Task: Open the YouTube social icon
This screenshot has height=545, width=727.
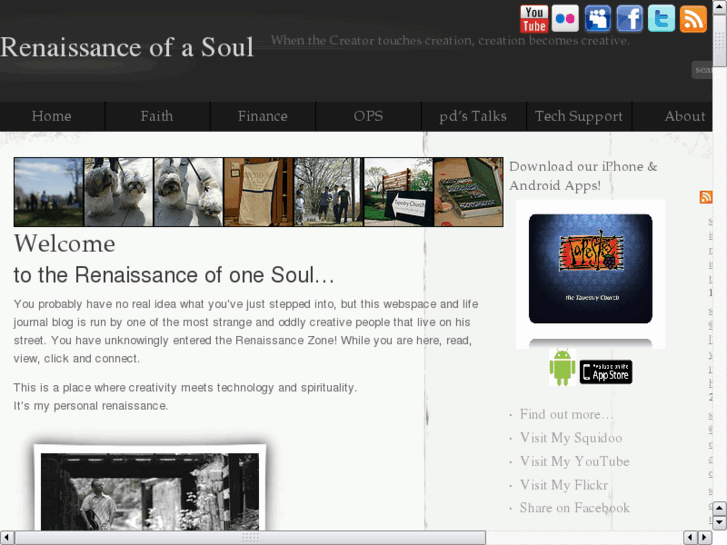Action: click(534, 19)
